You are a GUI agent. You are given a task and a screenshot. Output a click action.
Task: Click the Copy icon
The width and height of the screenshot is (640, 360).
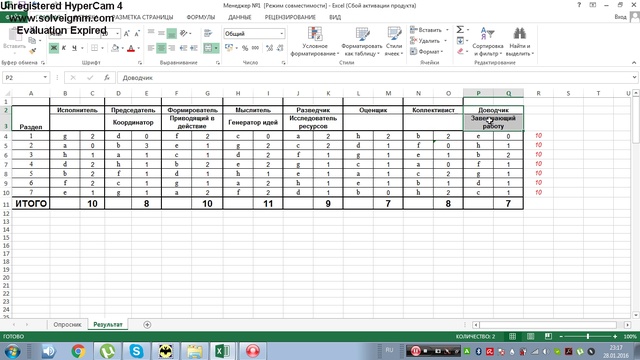32,40
